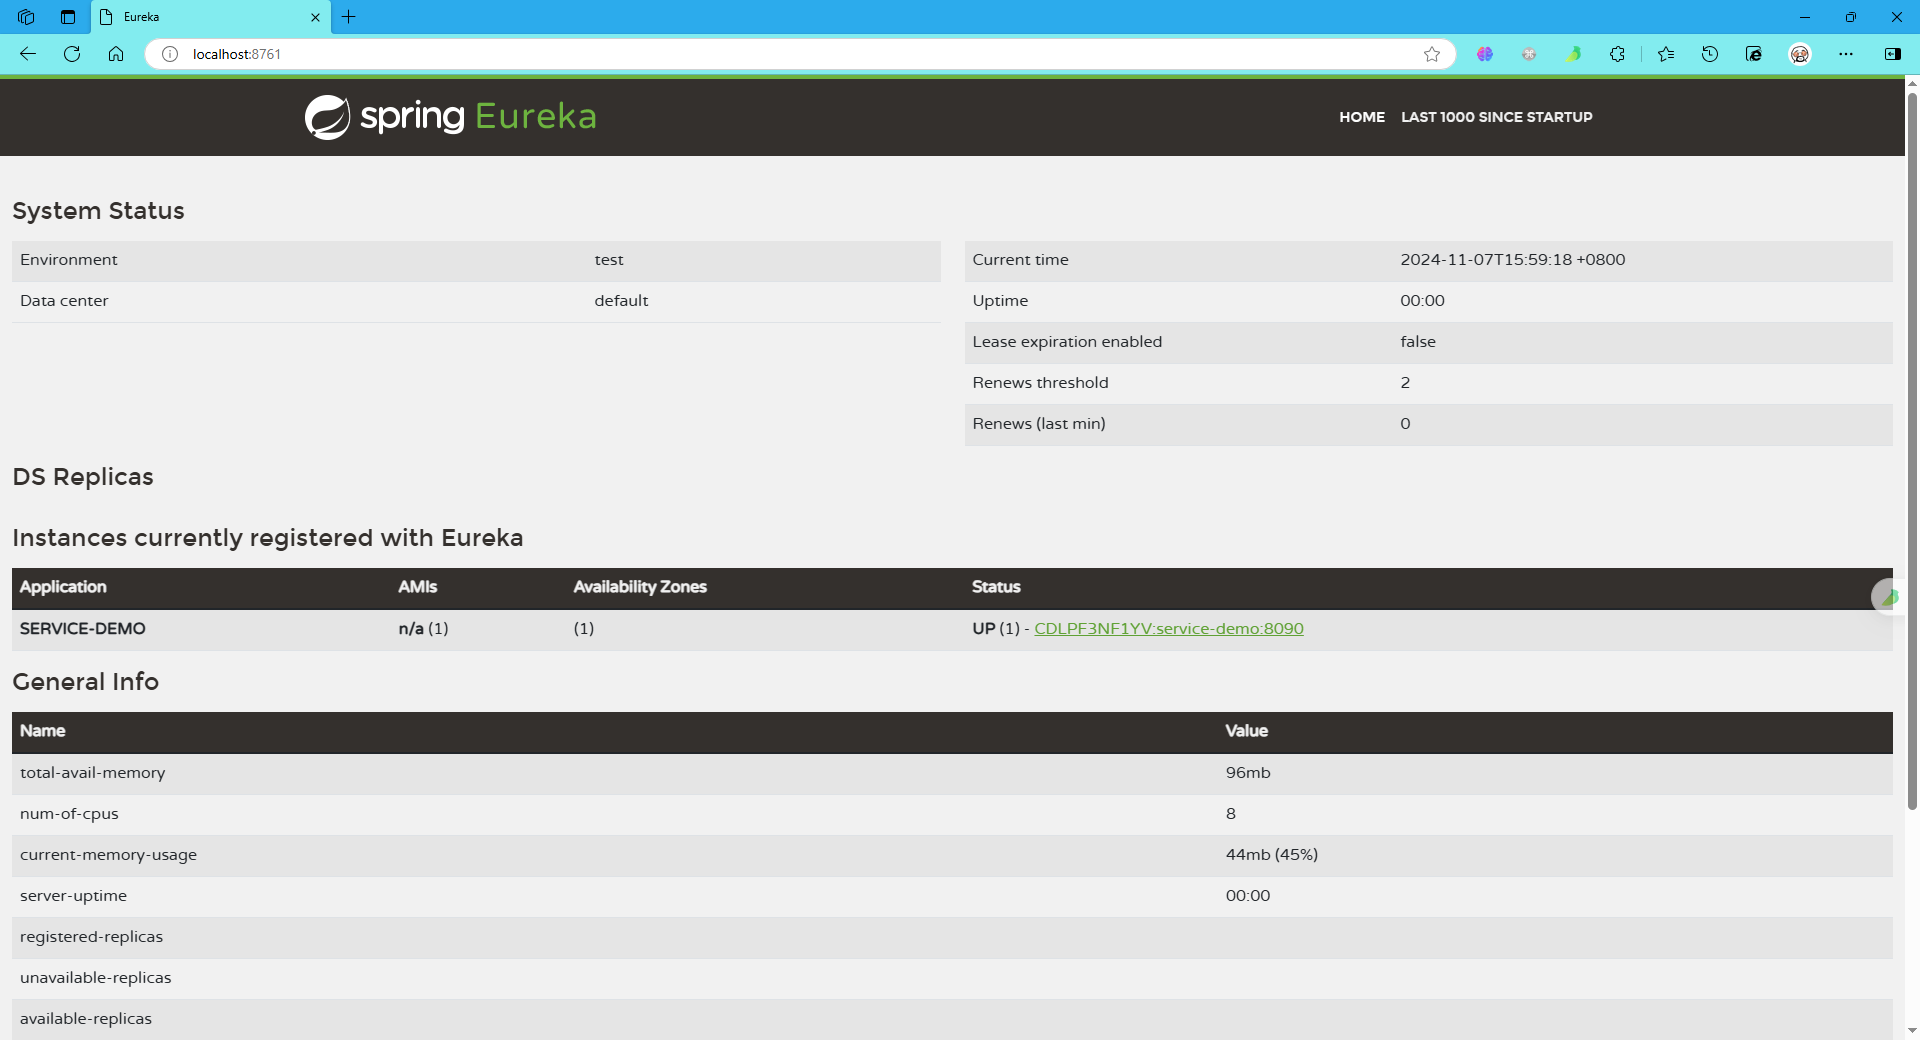Open LAST 1000 SINCE STARTUP link
This screenshot has width=1920, height=1040.
(x=1497, y=117)
